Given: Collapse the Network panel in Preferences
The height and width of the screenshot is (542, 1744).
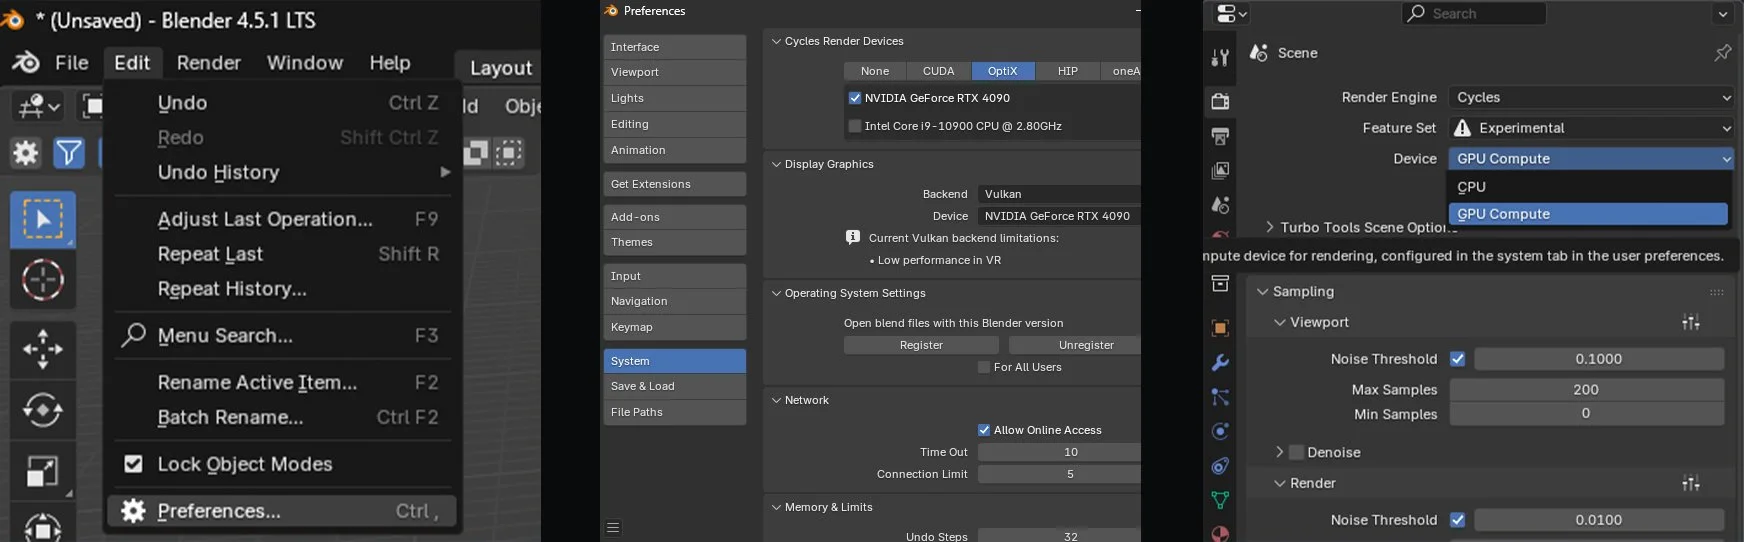Looking at the screenshot, I should (776, 400).
